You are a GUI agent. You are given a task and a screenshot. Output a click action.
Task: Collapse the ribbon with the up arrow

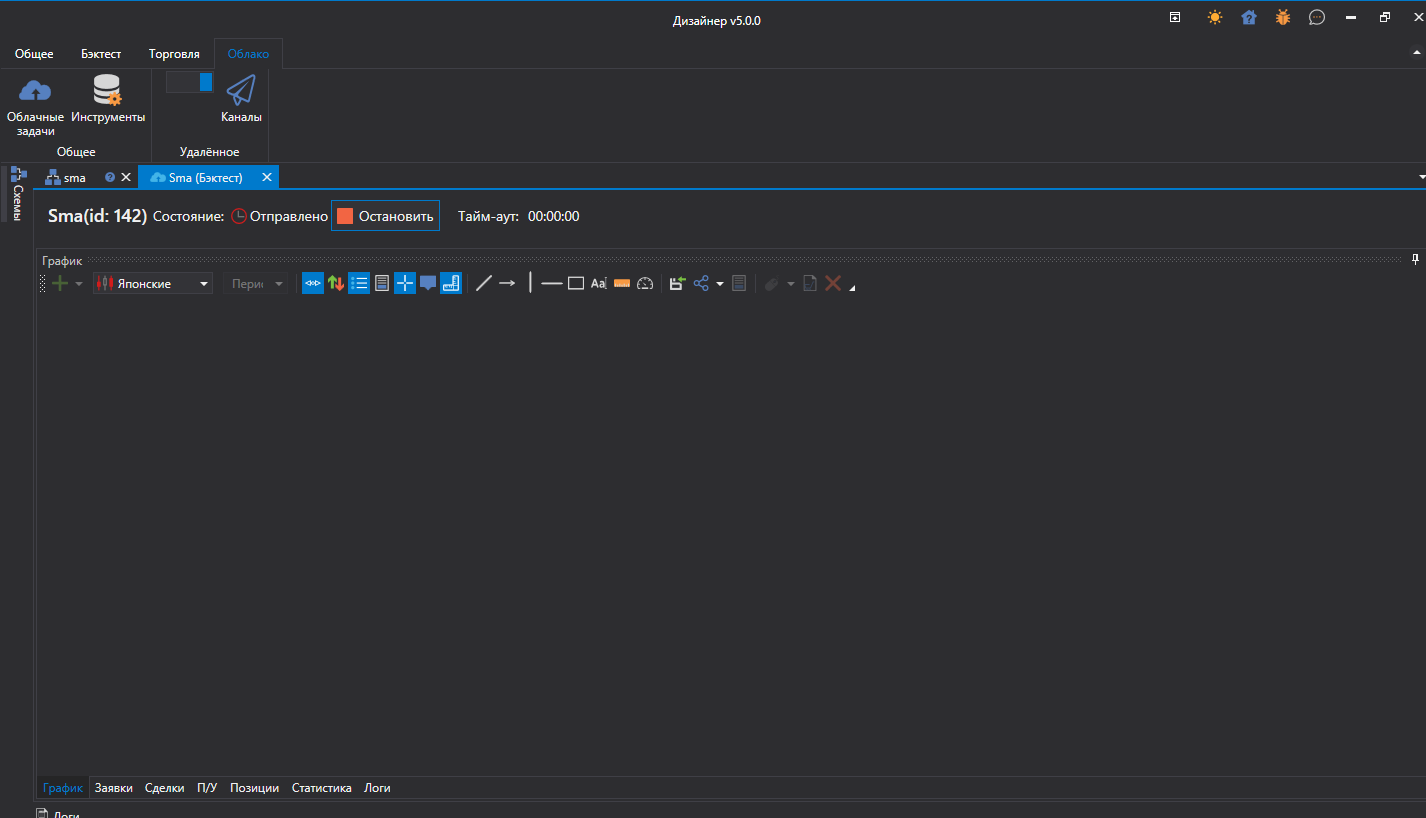click(x=1416, y=51)
